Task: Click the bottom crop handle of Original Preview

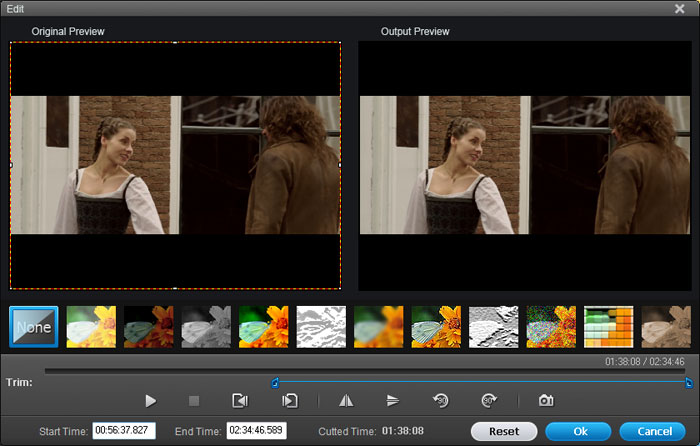Action: 175,288
